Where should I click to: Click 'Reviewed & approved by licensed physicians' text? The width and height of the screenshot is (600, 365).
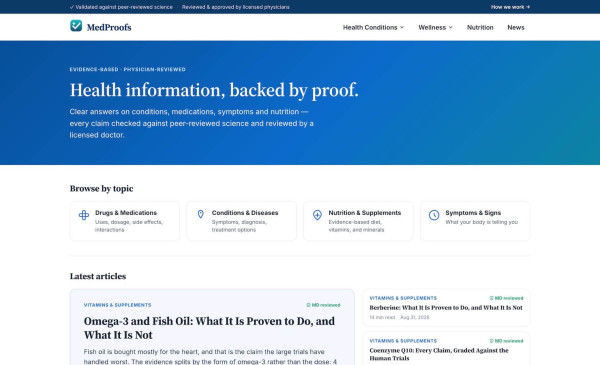[x=236, y=7]
